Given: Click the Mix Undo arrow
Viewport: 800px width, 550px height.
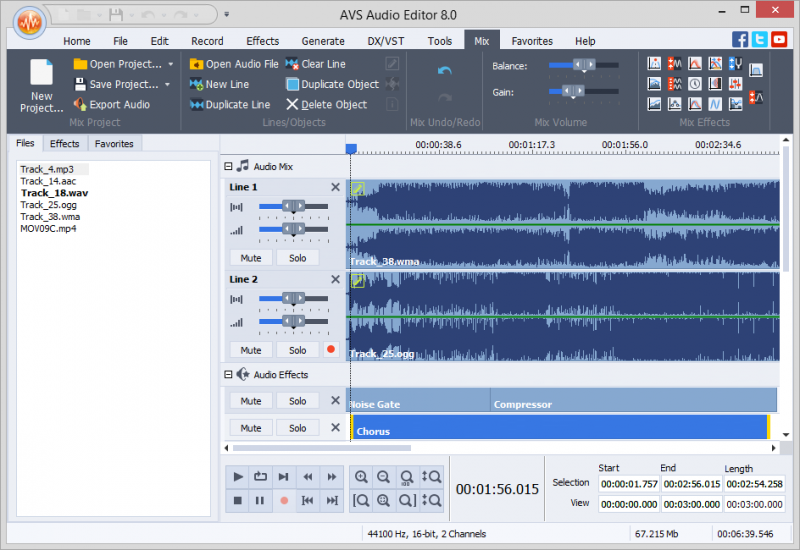Looking at the screenshot, I should (x=444, y=71).
